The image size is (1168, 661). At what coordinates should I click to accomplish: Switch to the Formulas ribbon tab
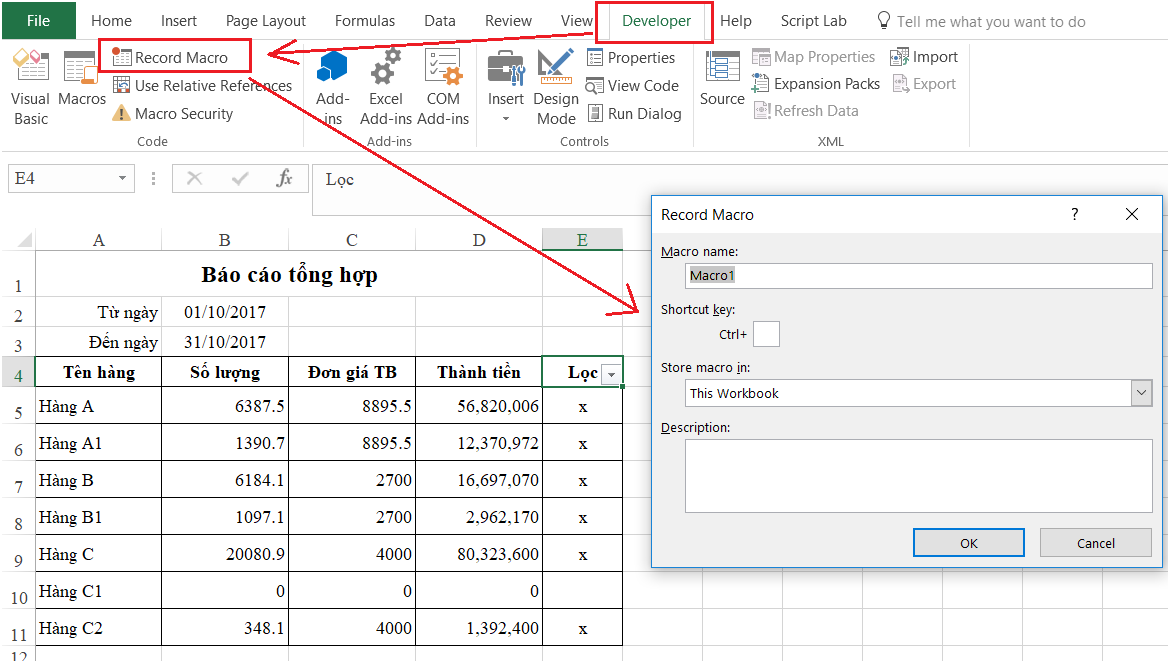365,21
